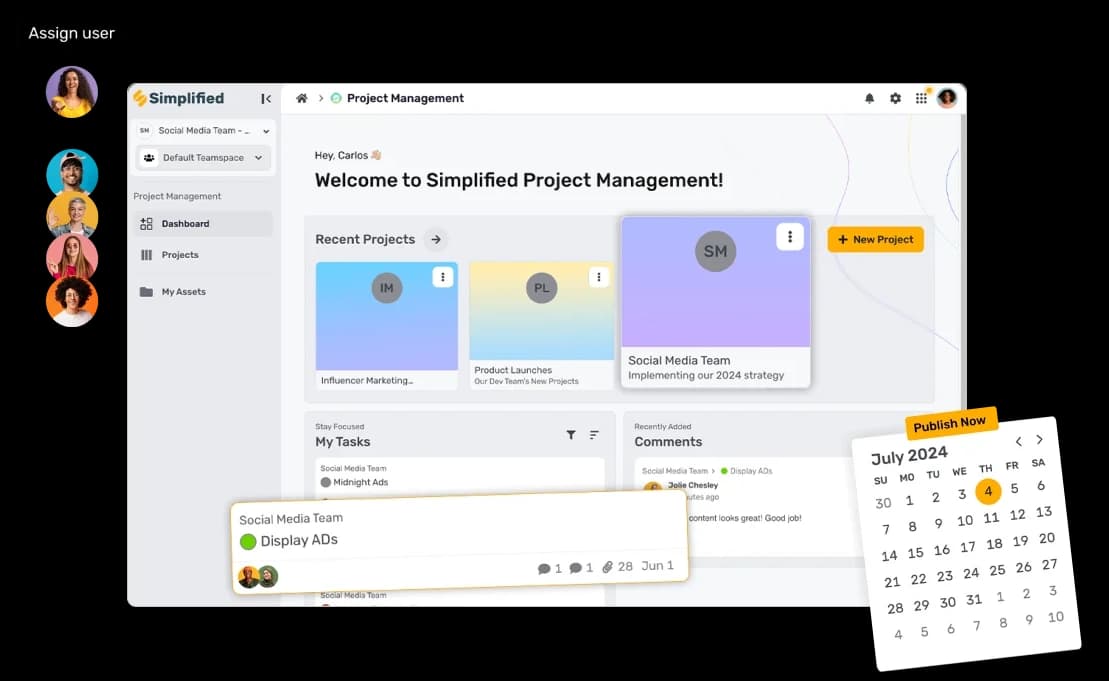The image size is (1109, 681).
Task: Click the arrow next to Recent Projects
Action: [436, 240]
